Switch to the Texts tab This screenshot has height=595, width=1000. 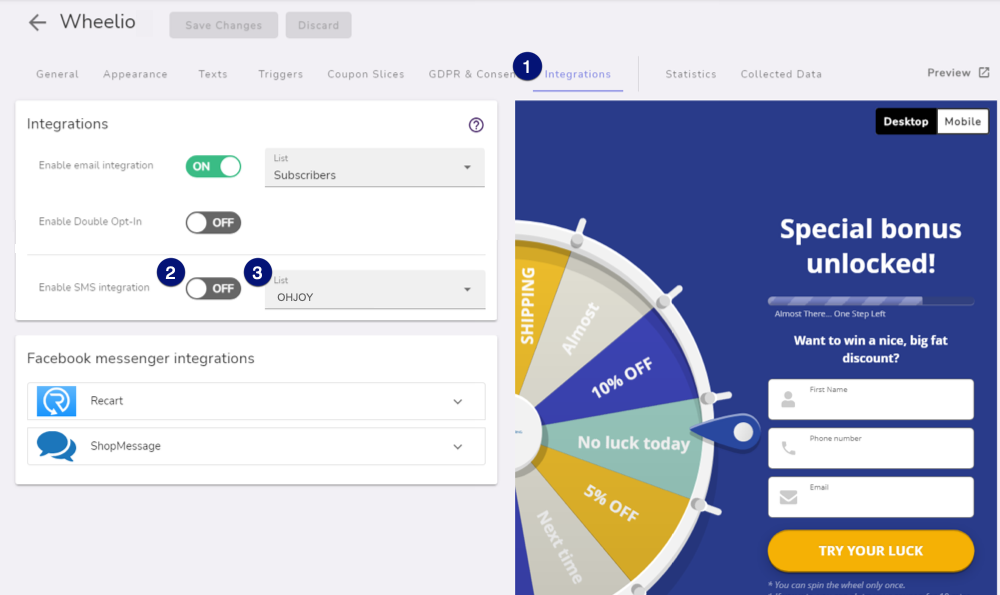[213, 74]
